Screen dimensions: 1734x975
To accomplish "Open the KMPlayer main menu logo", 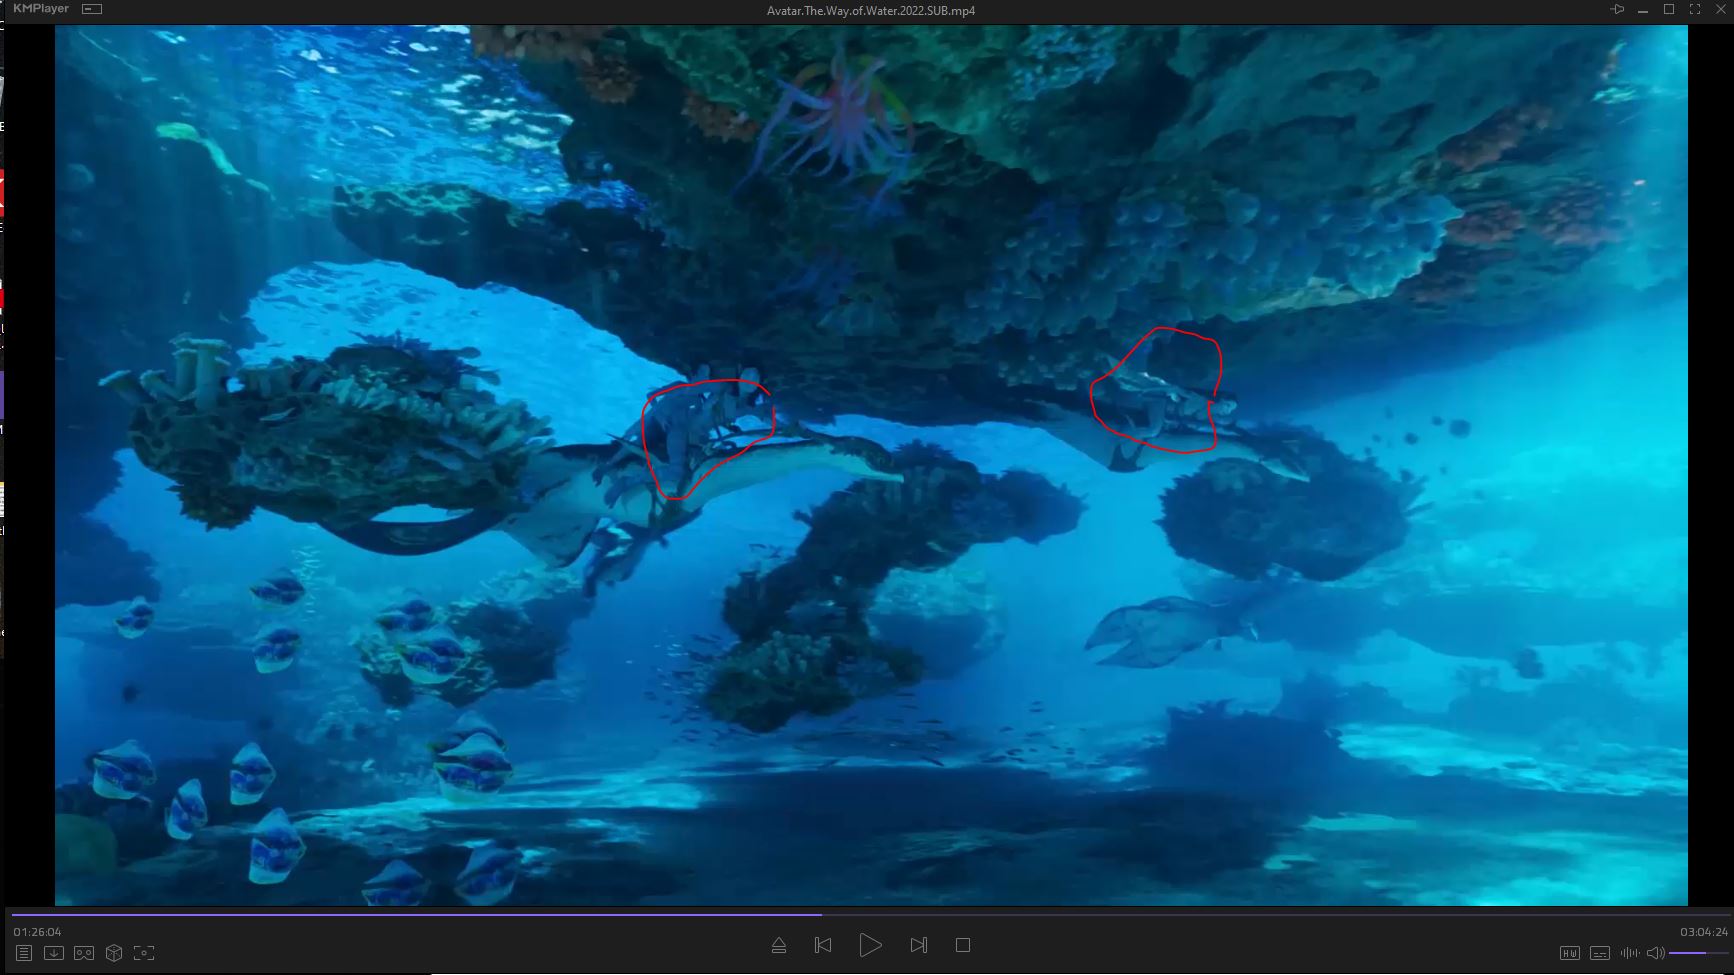I will pyautogui.click(x=41, y=9).
